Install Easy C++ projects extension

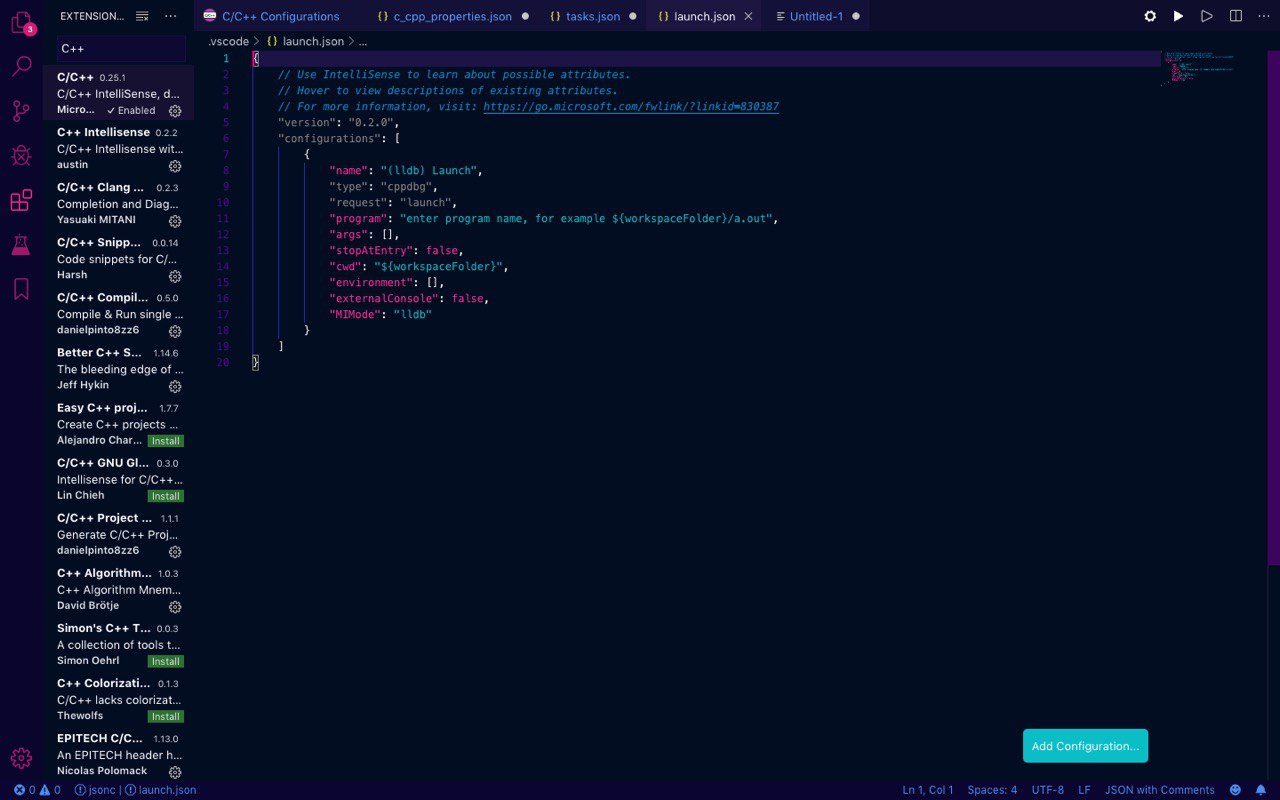click(165, 441)
